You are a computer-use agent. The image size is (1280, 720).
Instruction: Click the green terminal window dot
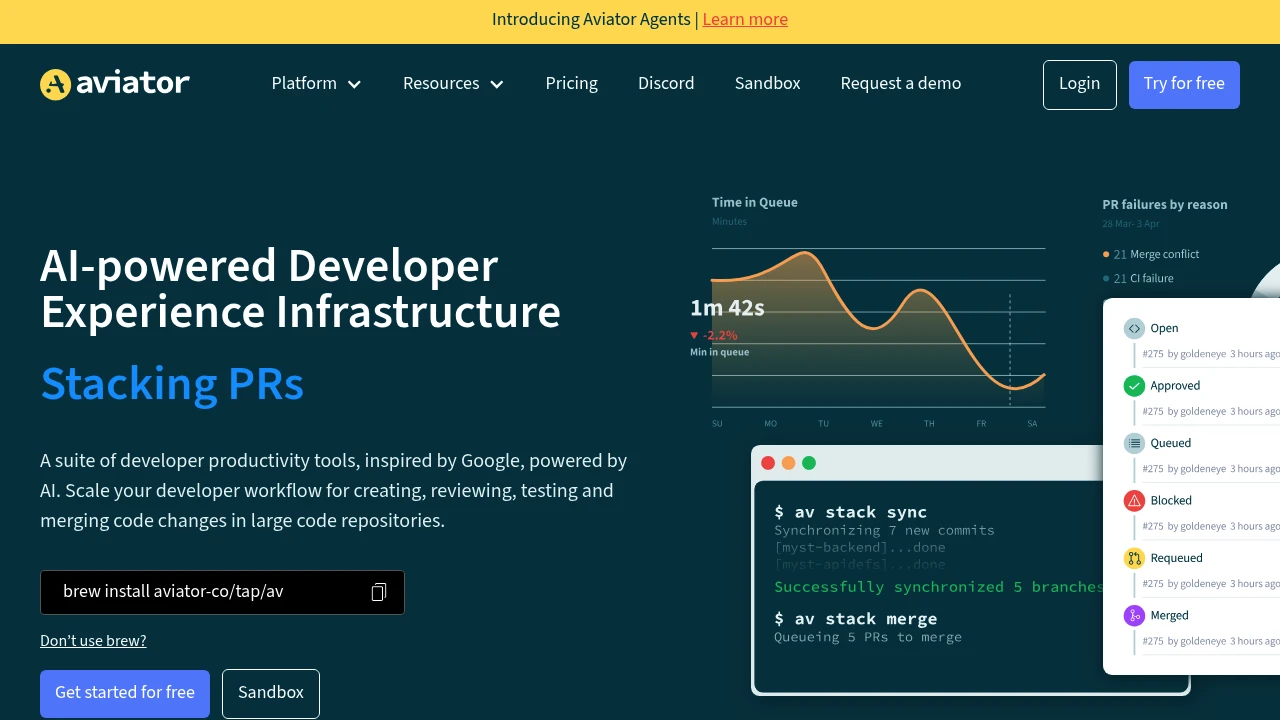pos(809,463)
